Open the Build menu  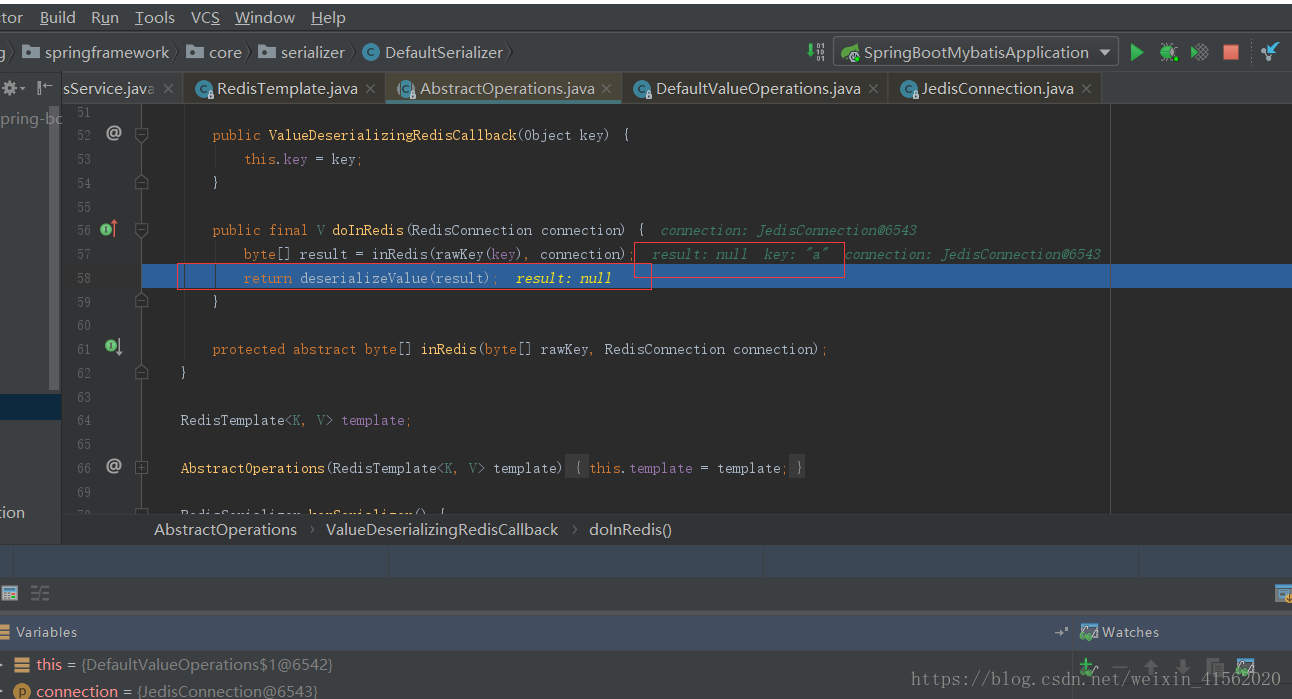(58, 17)
